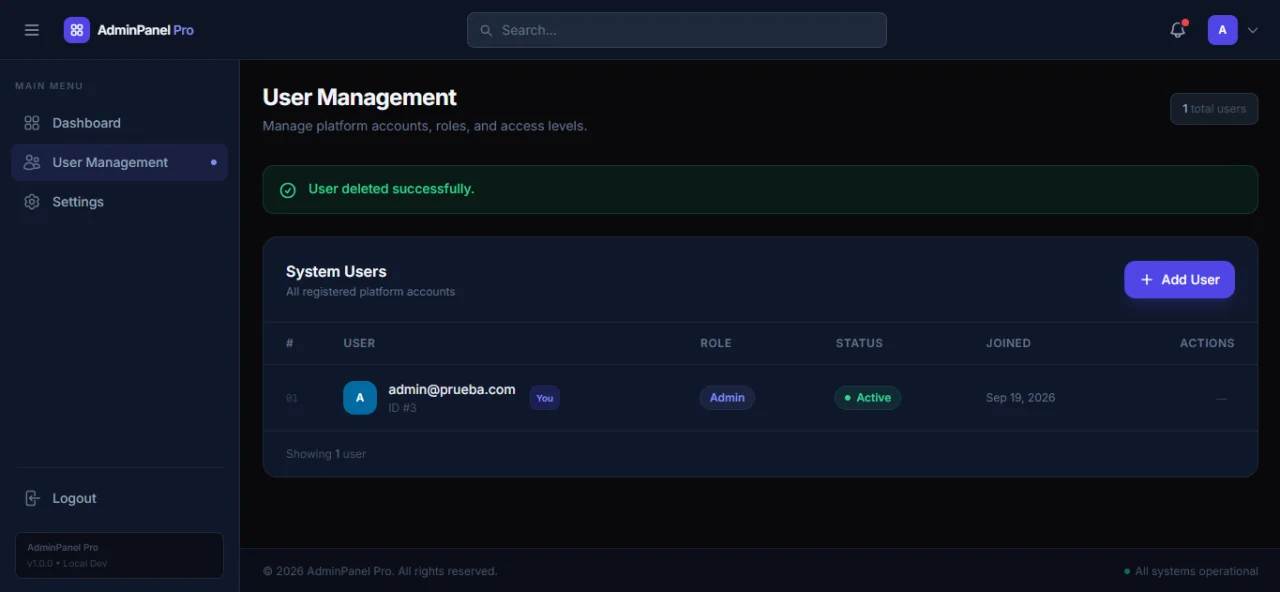
Task: Click the 'Showing 1 user' footer text
Action: coord(326,454)
